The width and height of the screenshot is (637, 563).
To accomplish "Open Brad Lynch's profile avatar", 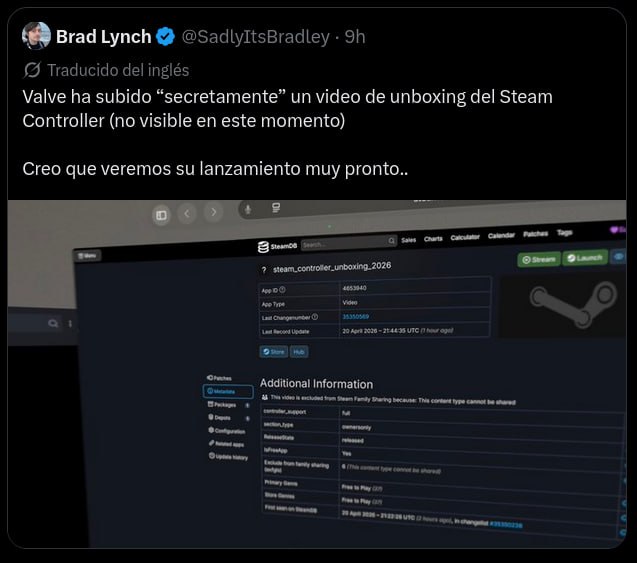I will (36, 36).
